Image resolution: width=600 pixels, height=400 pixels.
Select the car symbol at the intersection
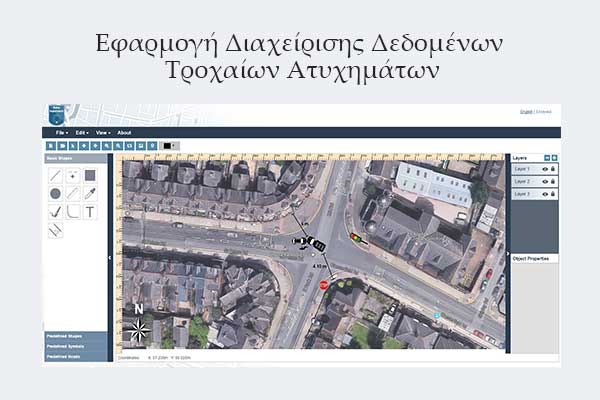(317, 244)
